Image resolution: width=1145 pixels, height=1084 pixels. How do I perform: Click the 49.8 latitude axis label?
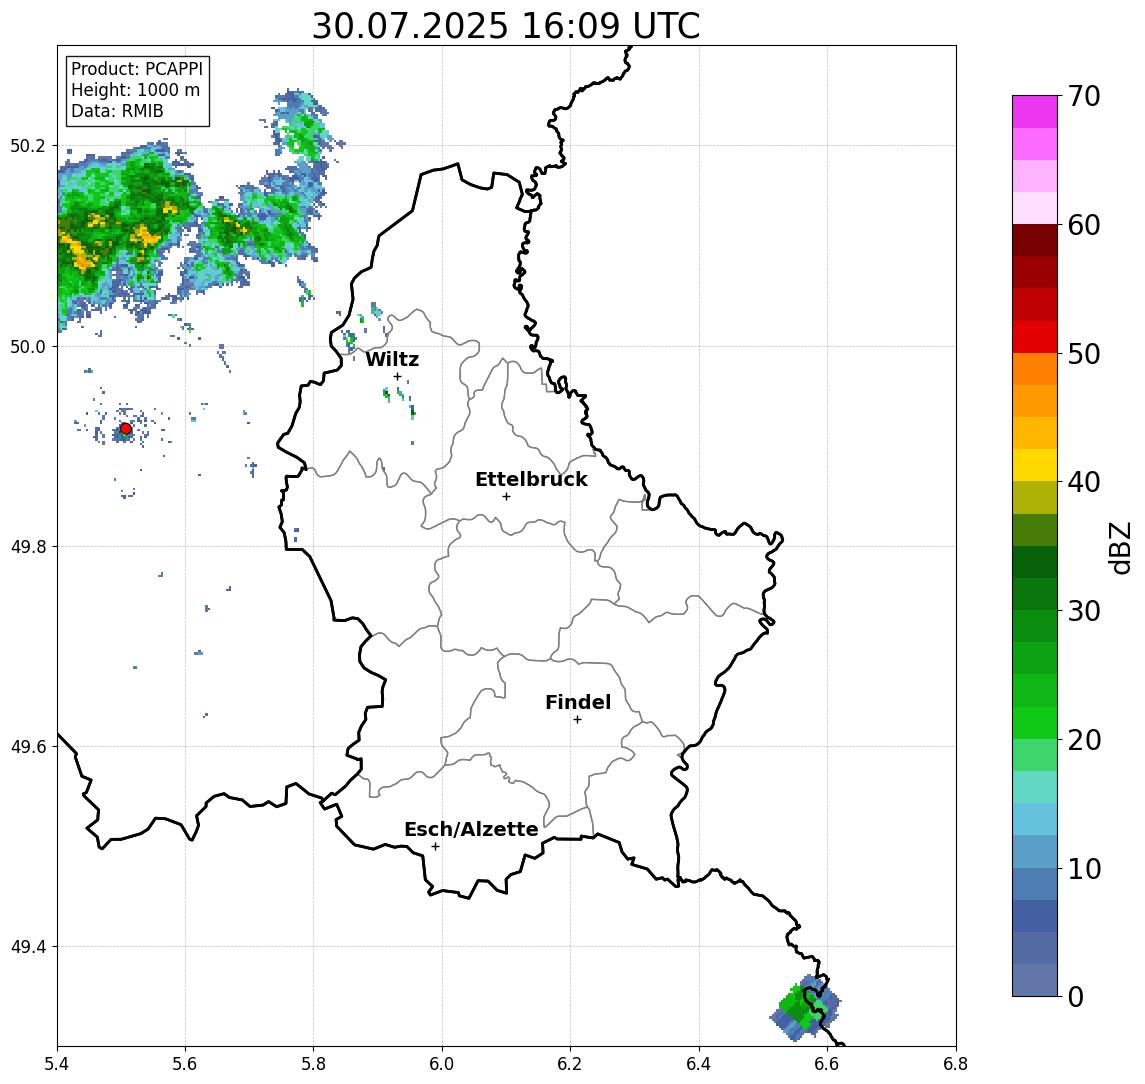tap(28, 546)
